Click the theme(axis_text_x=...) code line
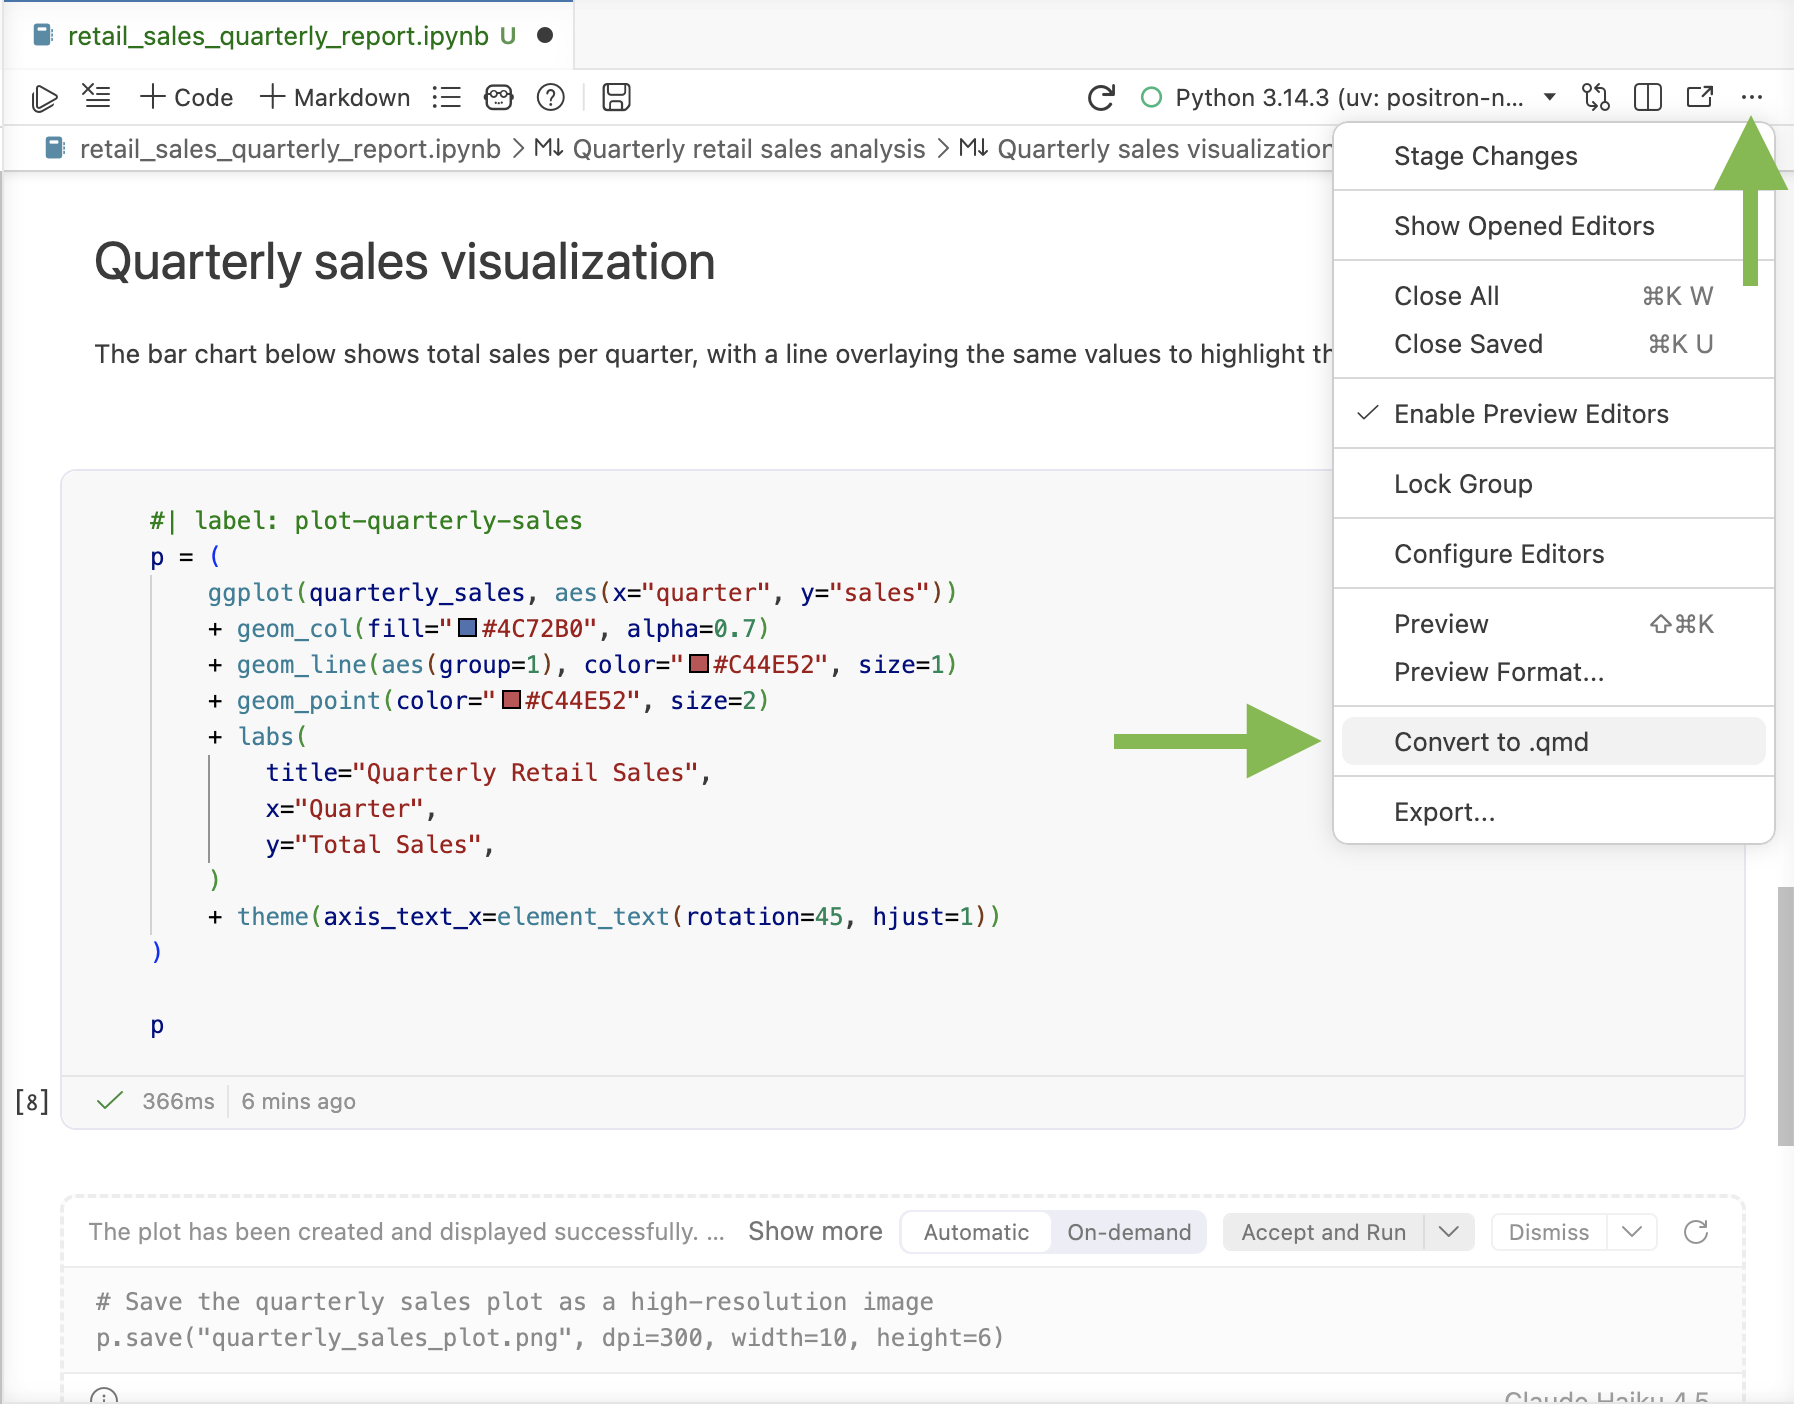The height and width of the screenshot is (1404, 1794). pos(604,917)
